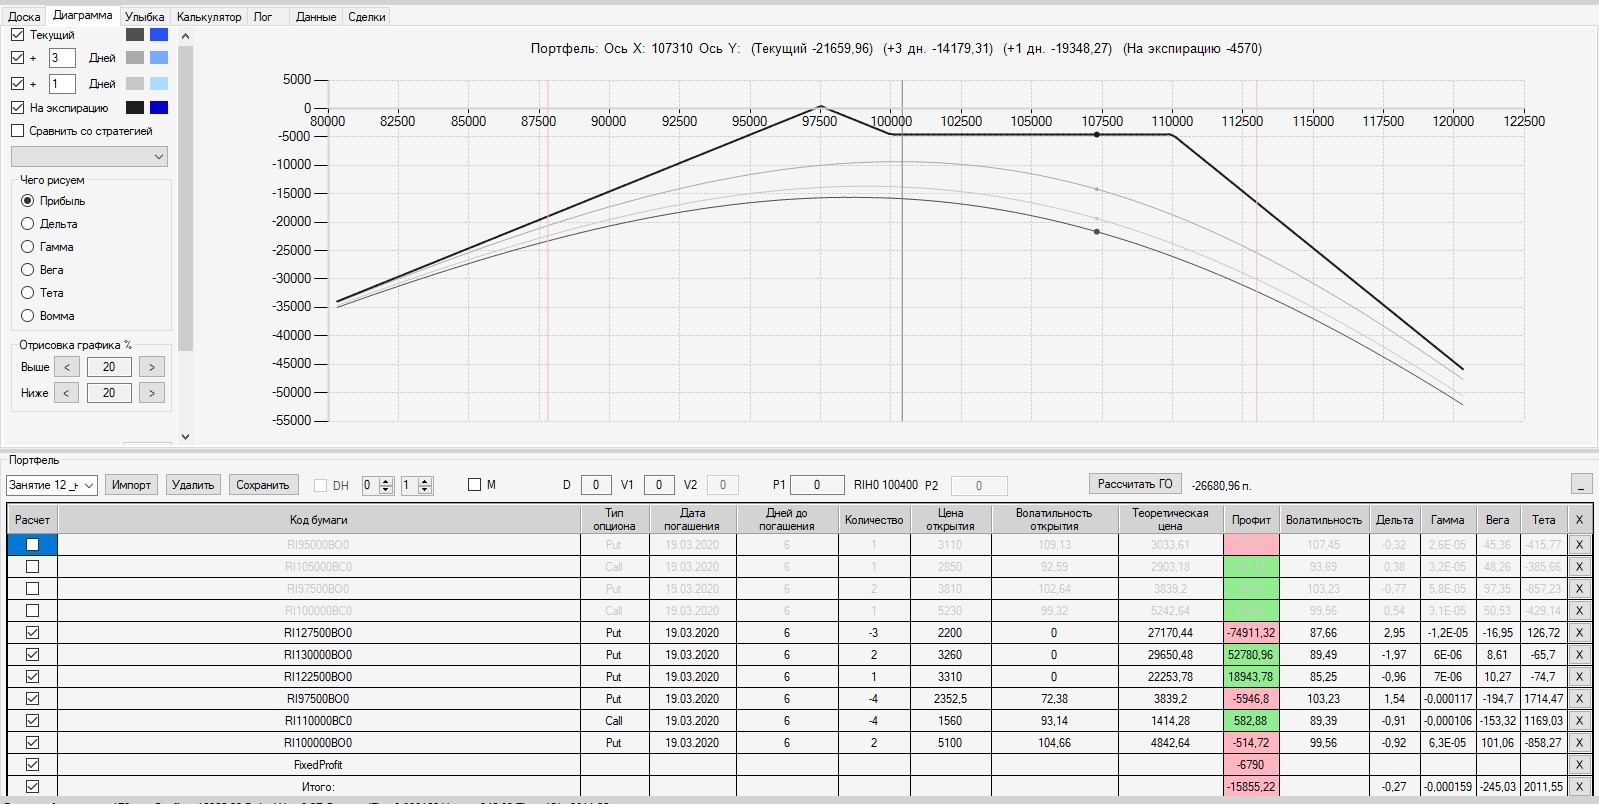Screen dimensions: 1599x804
Task: Decrease the Выше percentage with the left arrow
Action: pyautogui.click(x=67, y=367)
